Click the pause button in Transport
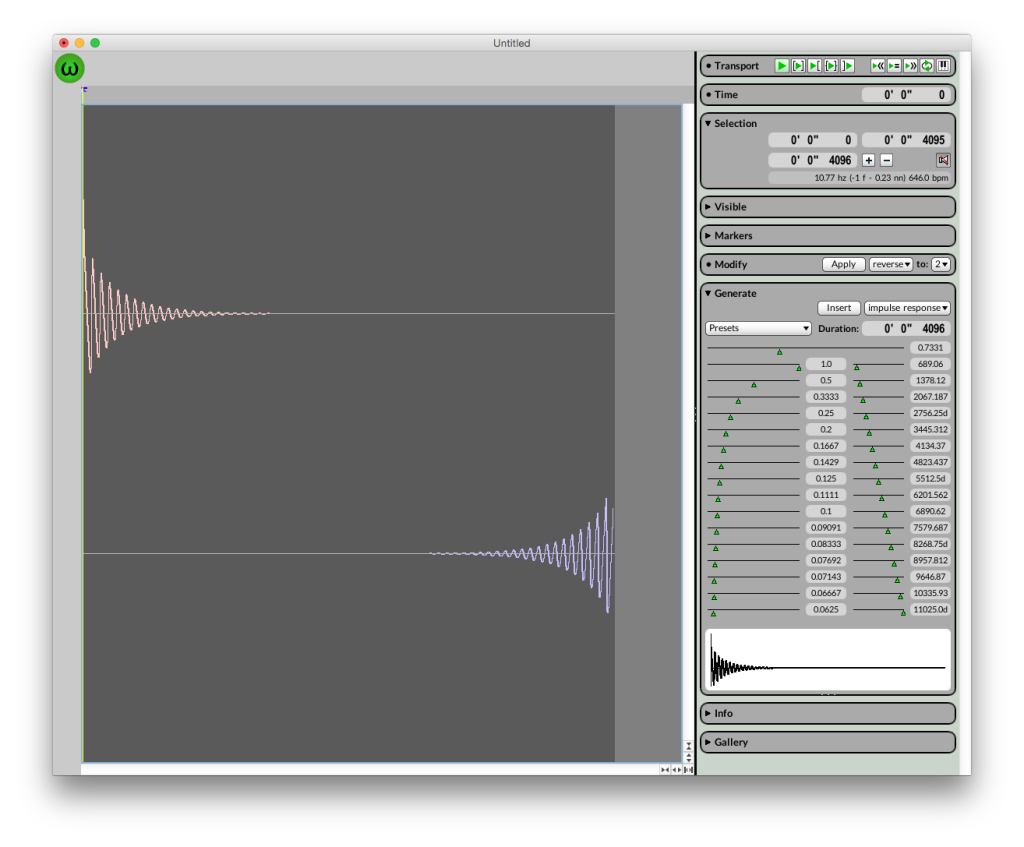The width and height of the screenshot is (1024, 847). [943, 66]
